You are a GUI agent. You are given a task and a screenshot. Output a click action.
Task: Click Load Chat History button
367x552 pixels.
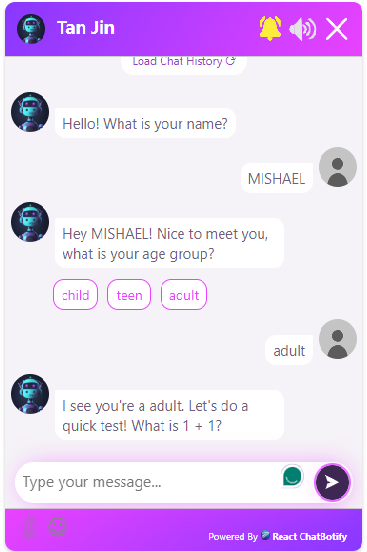point(184,63)
